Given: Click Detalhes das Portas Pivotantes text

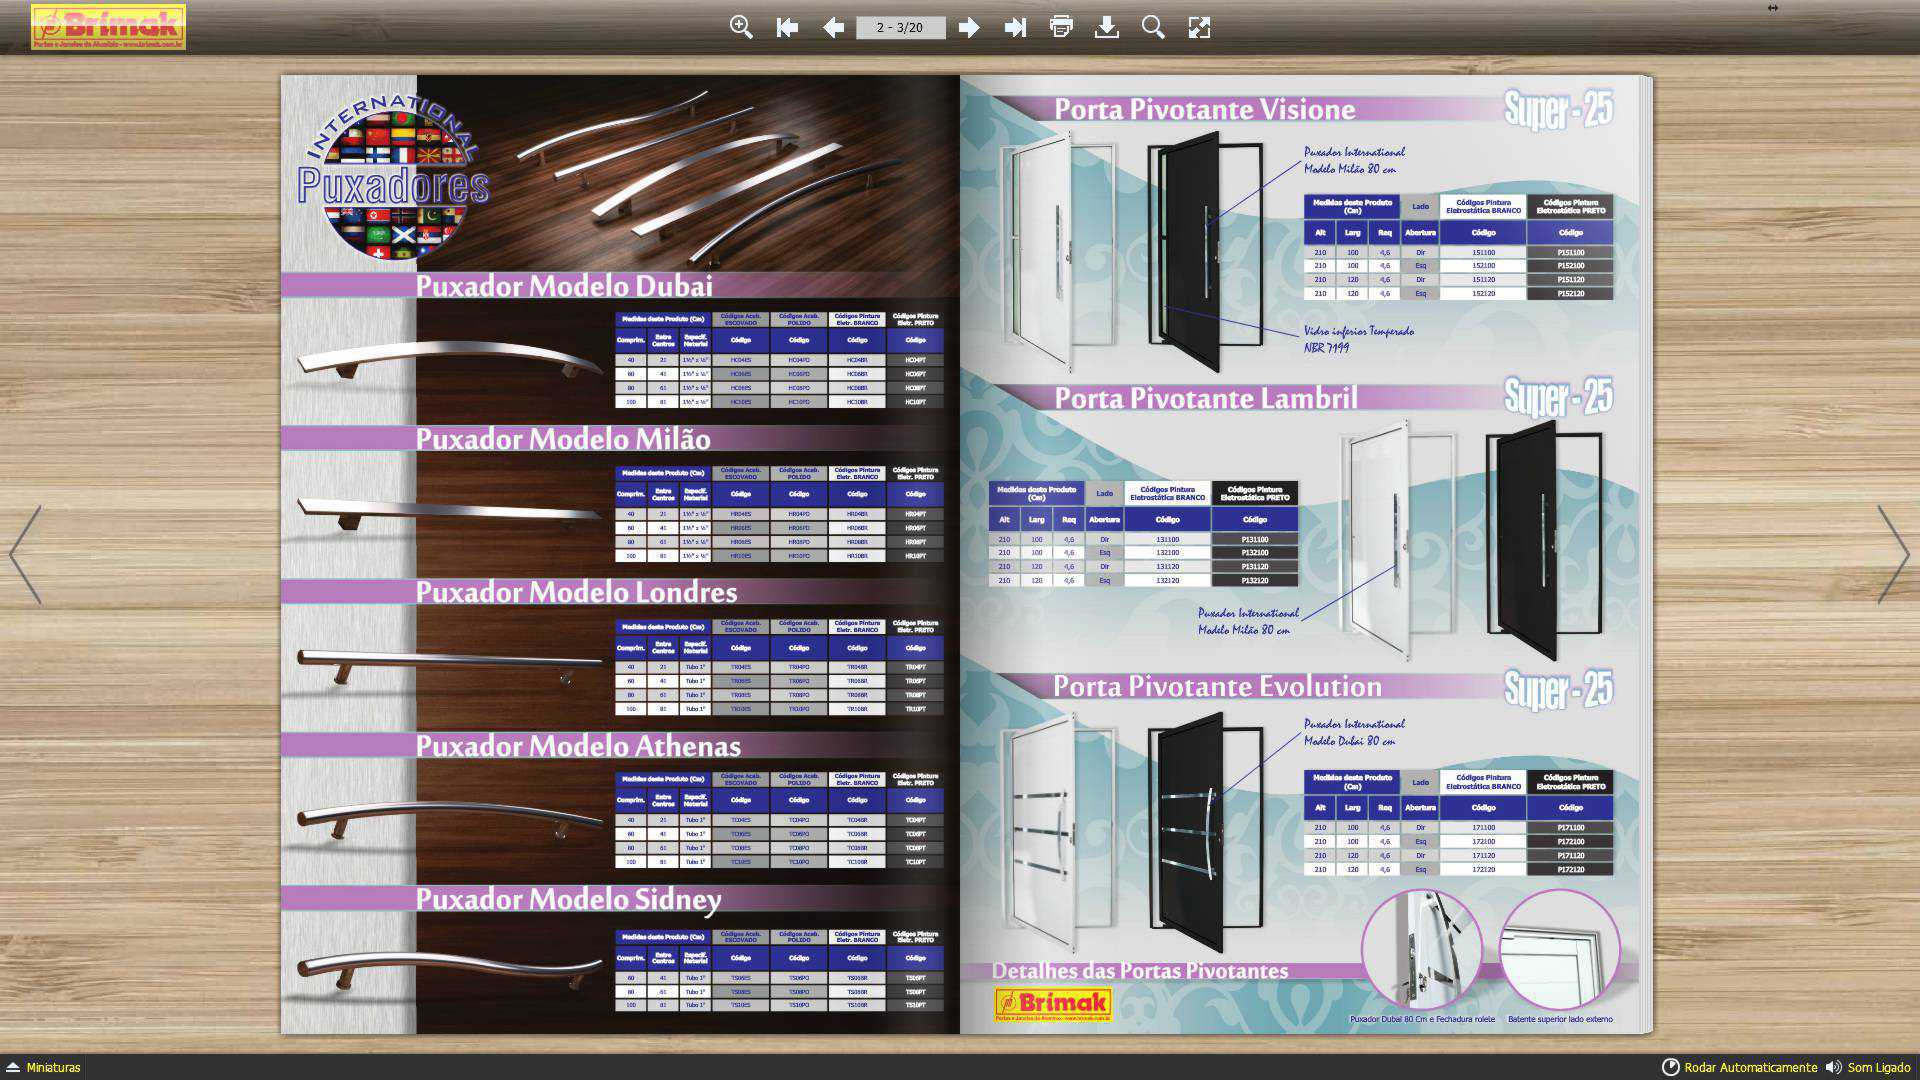Looking at the screenshot, I should (1139, 970).
